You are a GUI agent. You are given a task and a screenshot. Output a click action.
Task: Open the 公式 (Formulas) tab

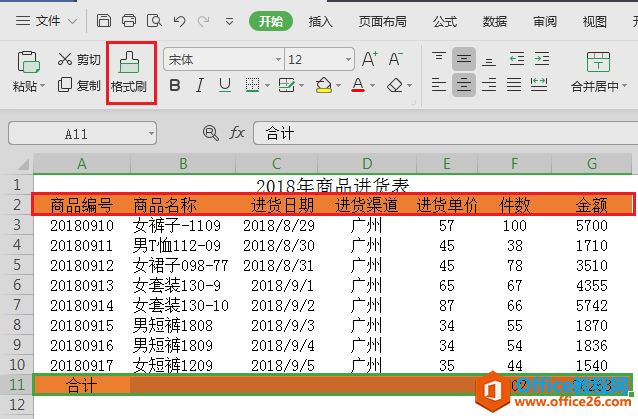[445, 21]
